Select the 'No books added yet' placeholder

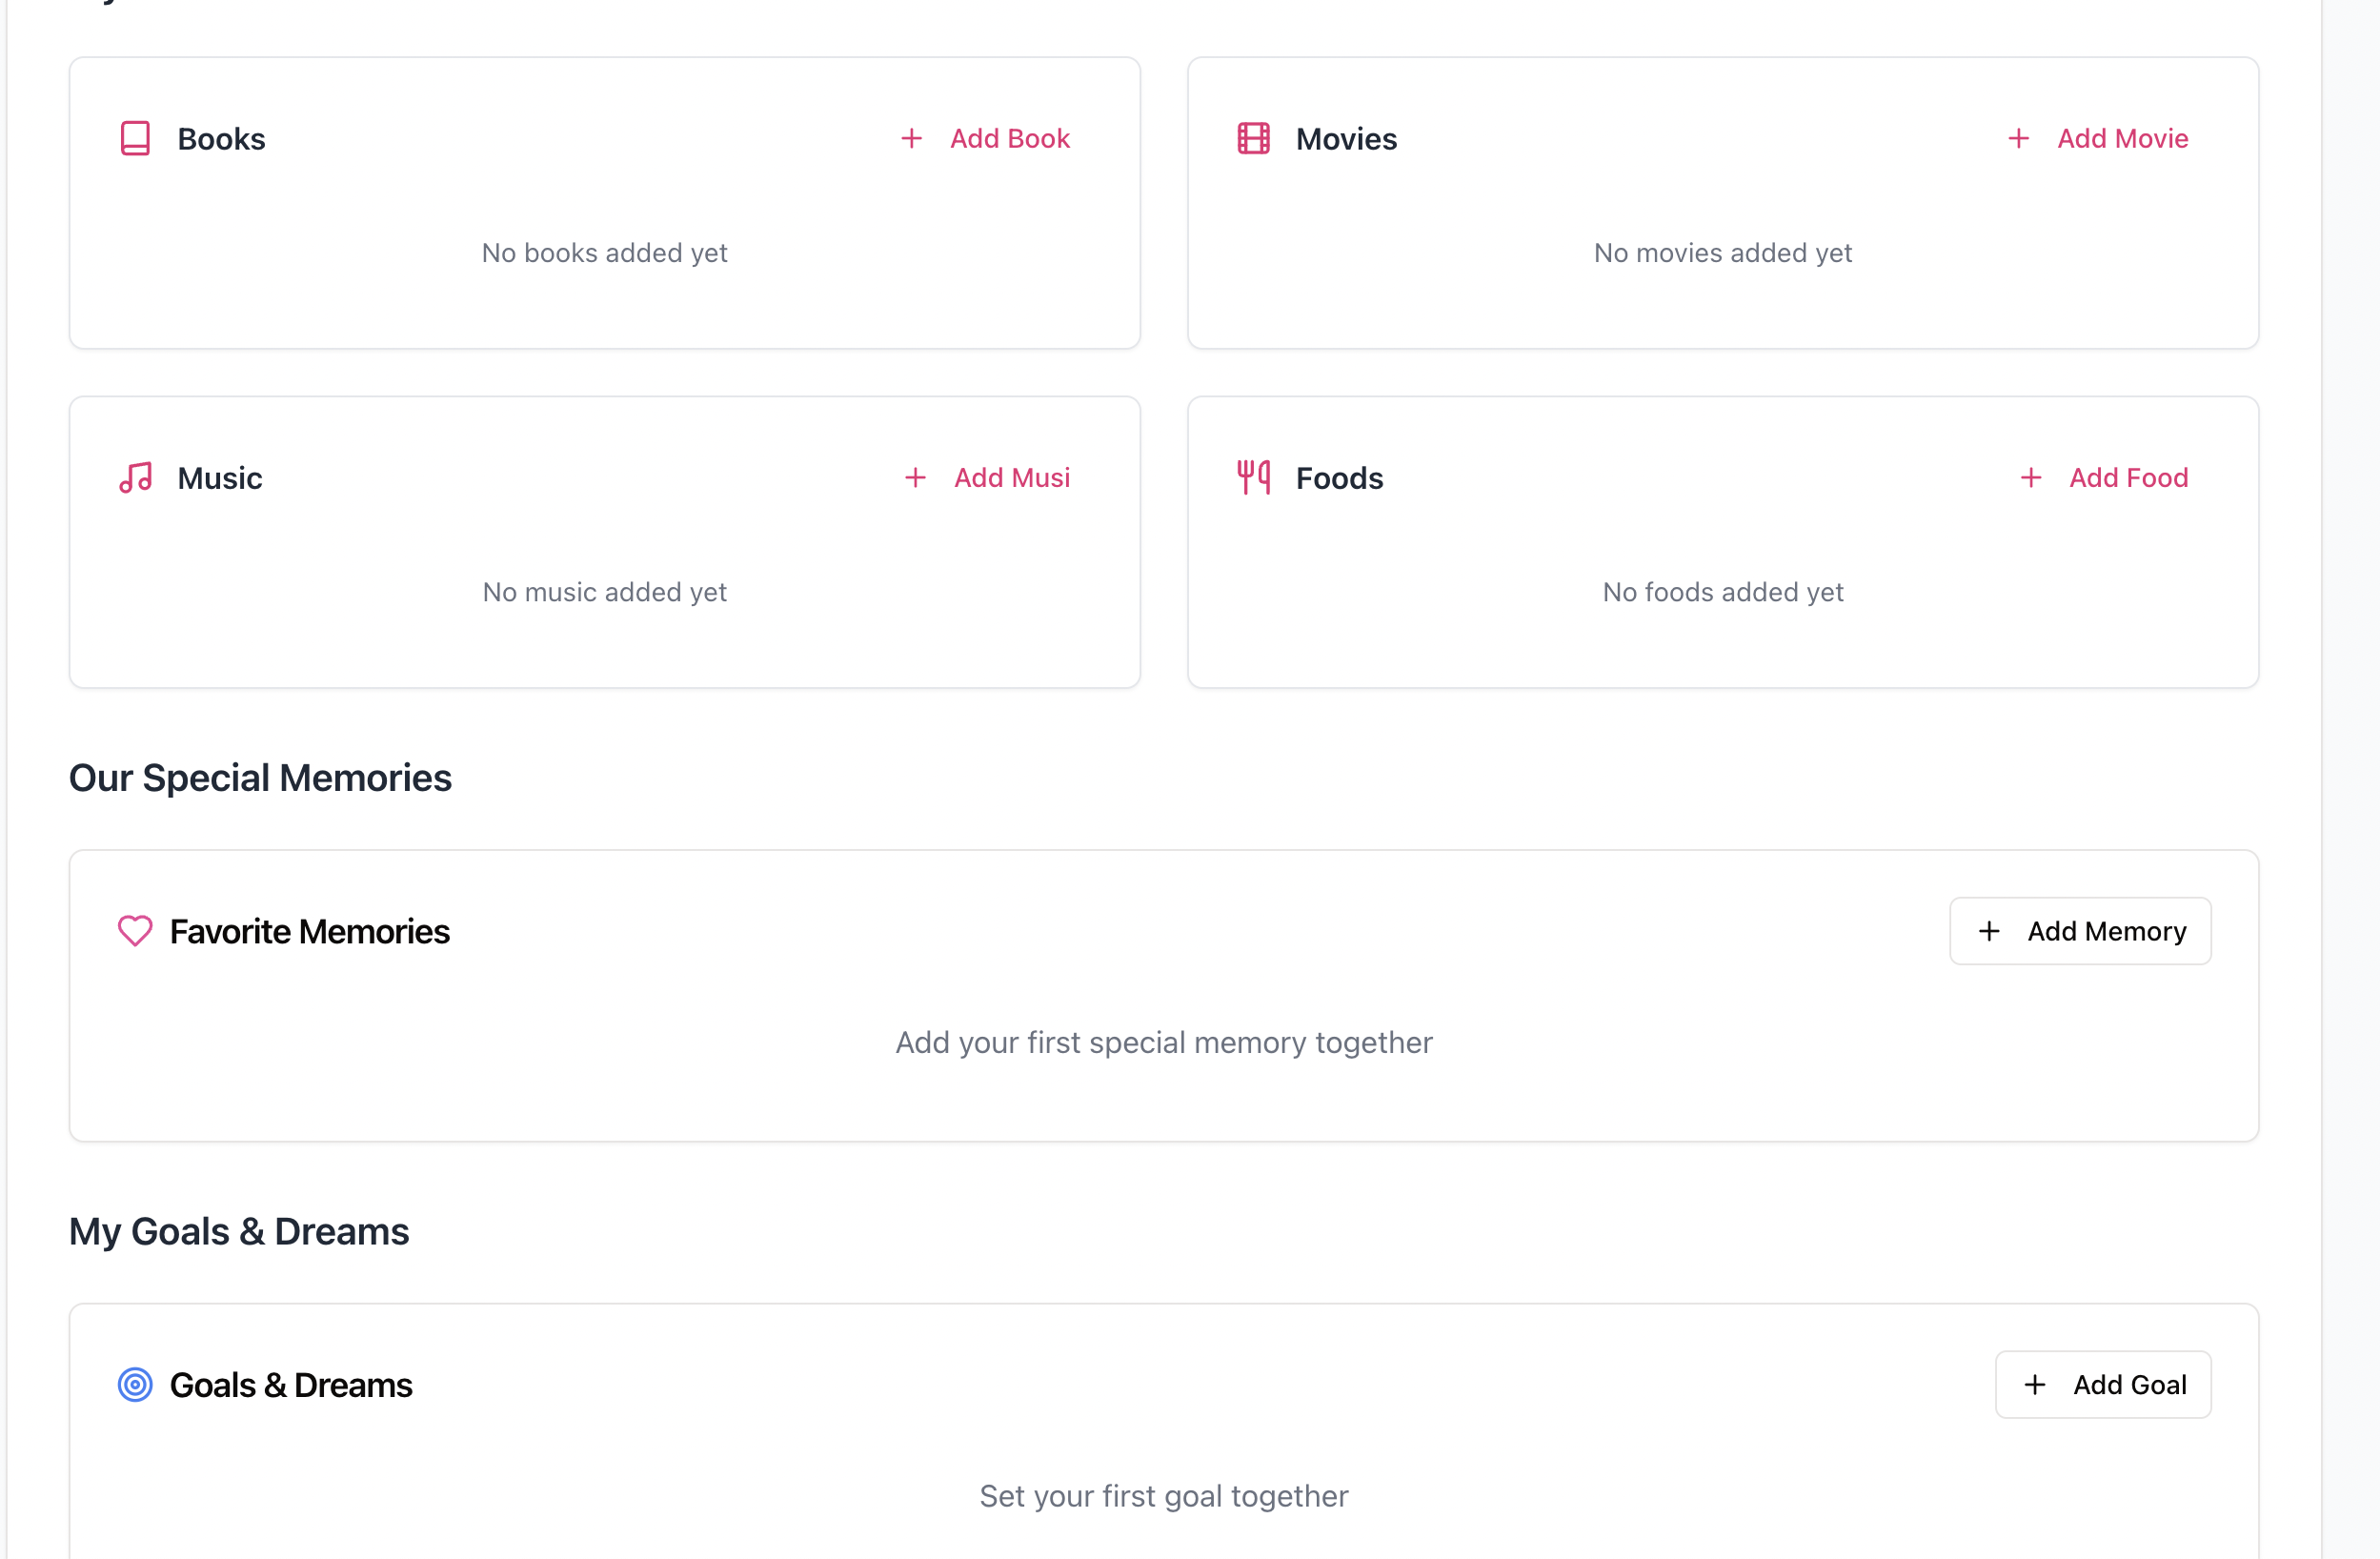point(604,252)
